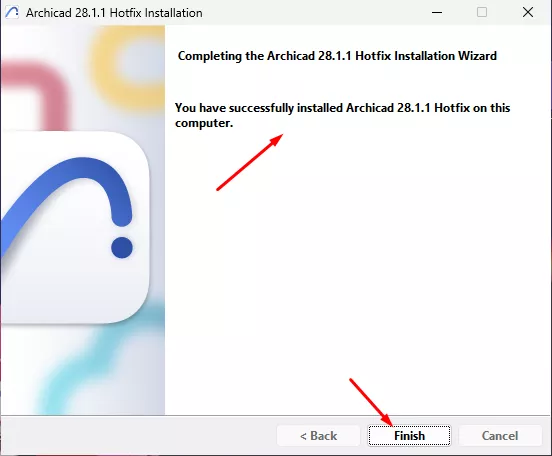
Task: Click the Cancel button
Action: coord(500,436)
